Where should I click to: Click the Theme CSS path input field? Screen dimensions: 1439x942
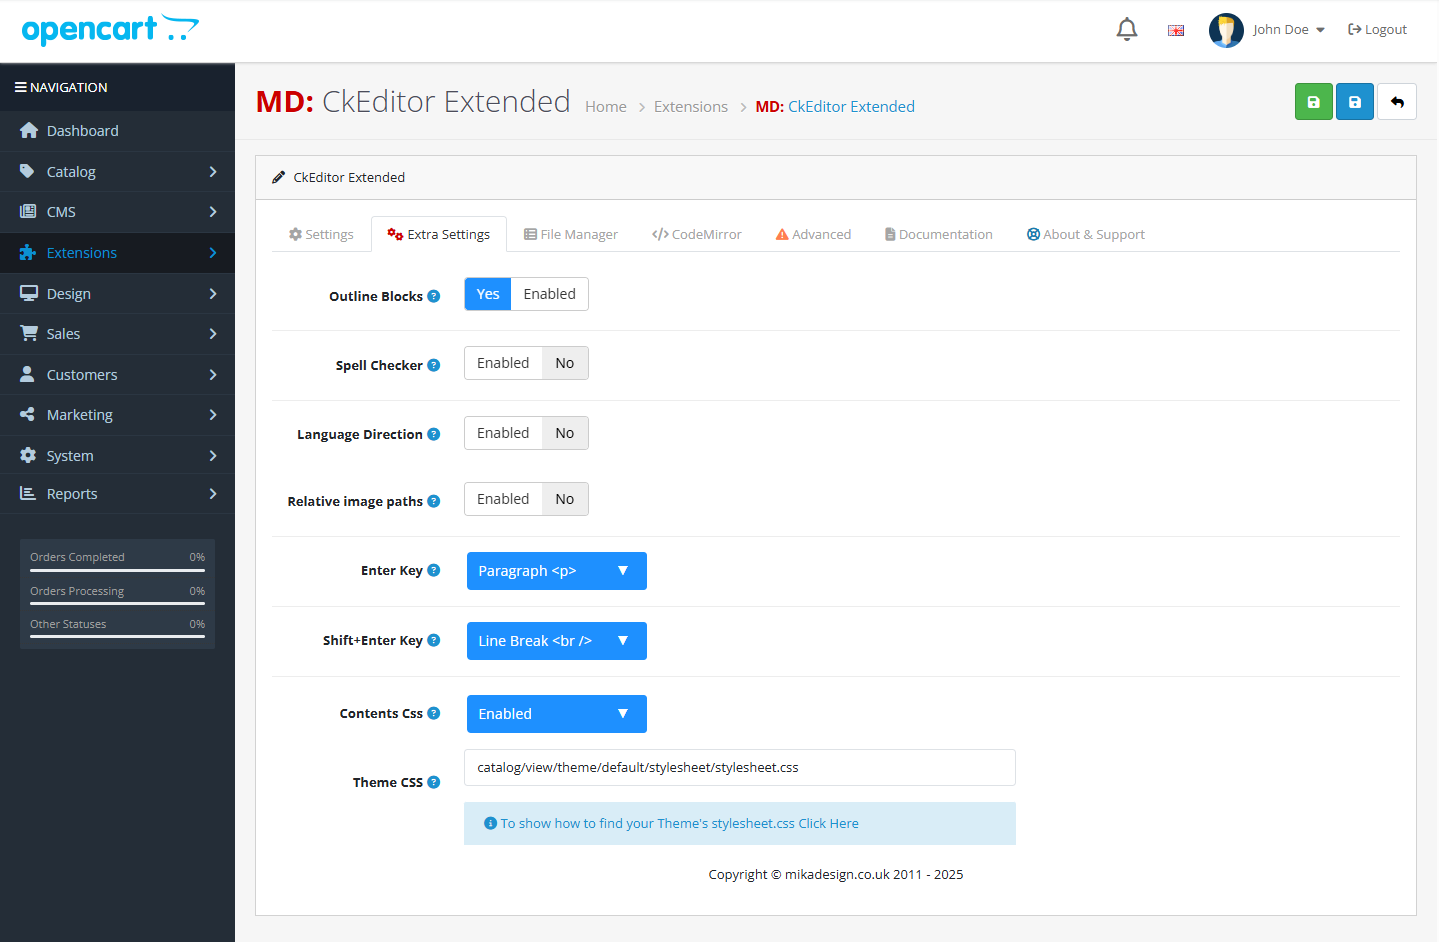click(740, 768)
